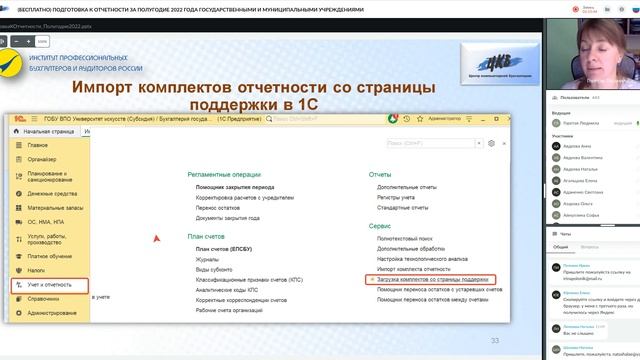Screen dimensions: 640x360
Task: Open the navigation settings gear icon
Action: [x=491, y=143]
